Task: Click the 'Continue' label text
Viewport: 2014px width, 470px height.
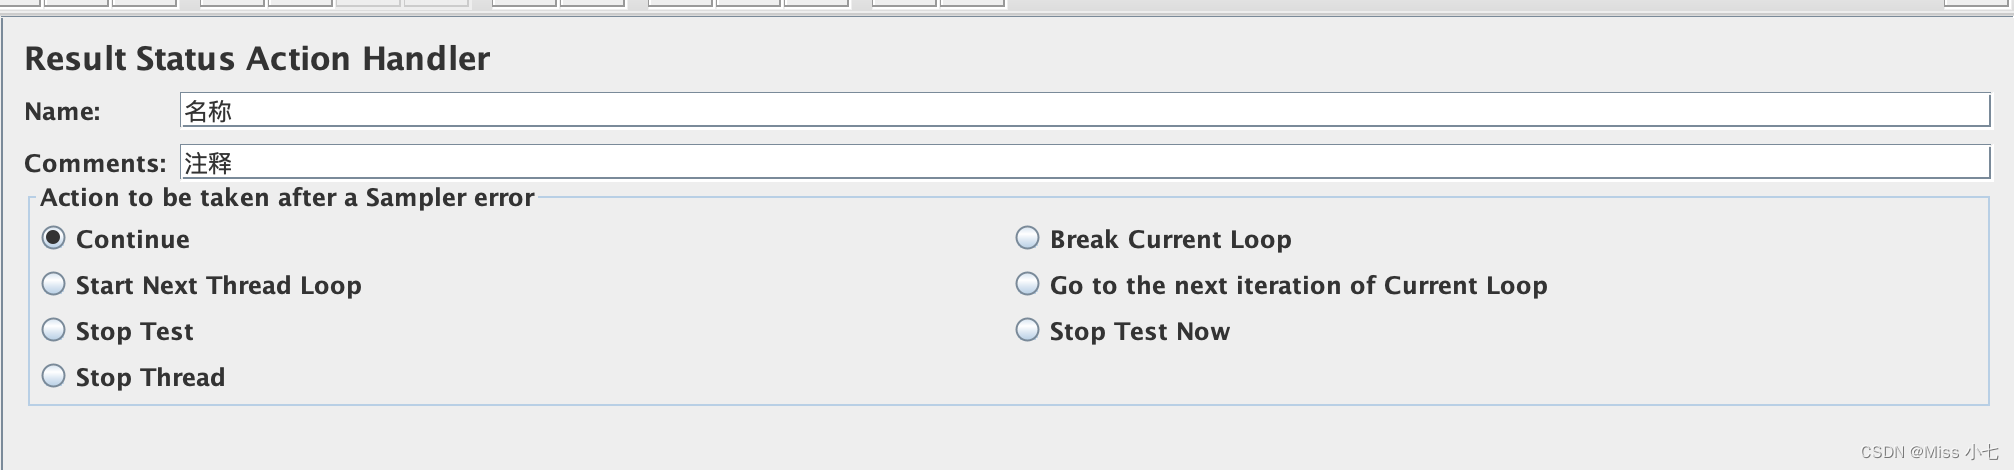Action: (132, 239)
